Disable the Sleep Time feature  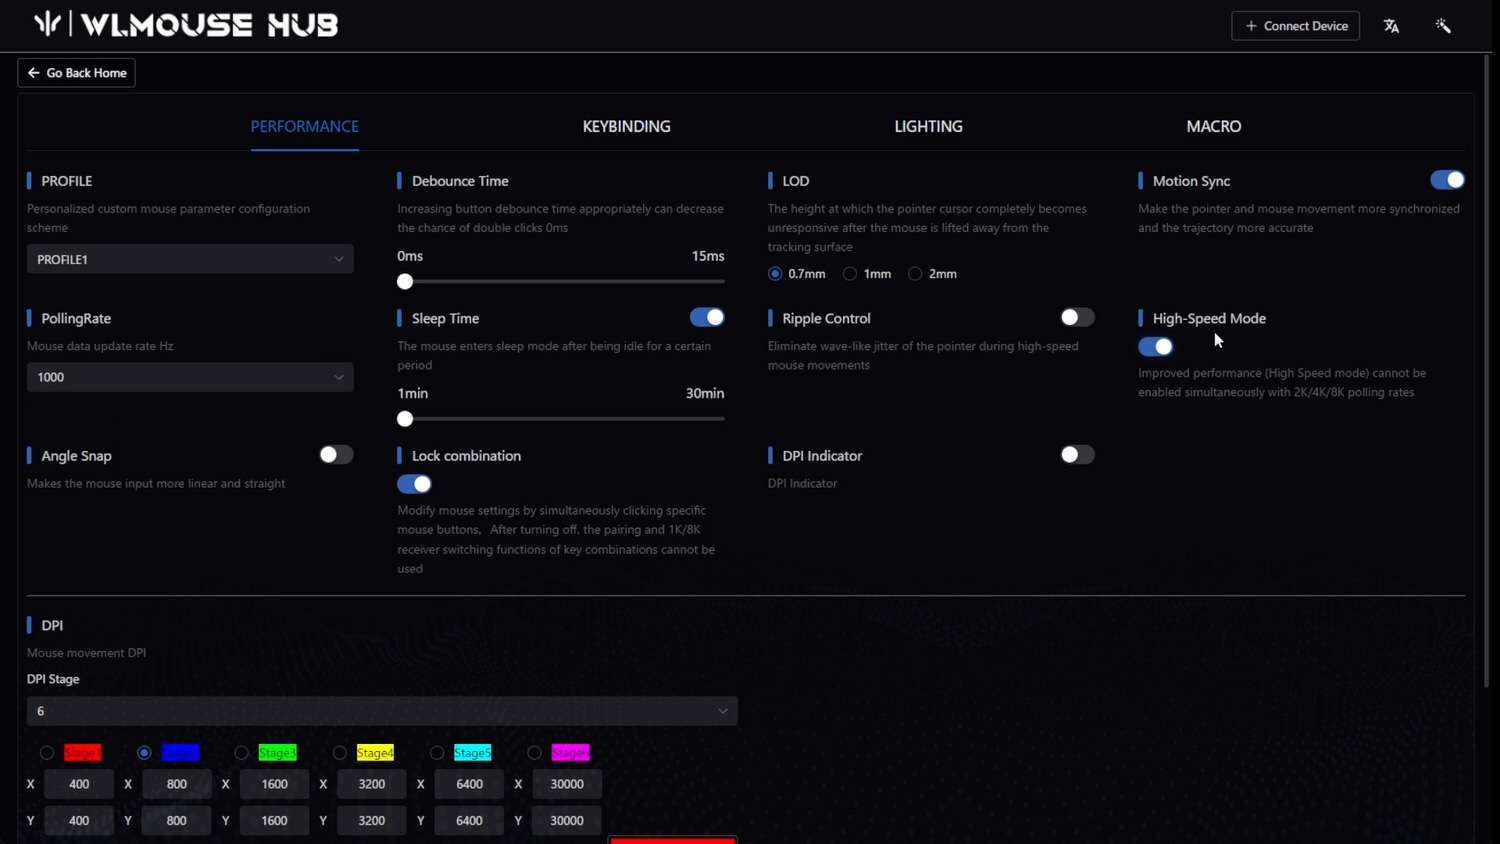coord(707,317)
